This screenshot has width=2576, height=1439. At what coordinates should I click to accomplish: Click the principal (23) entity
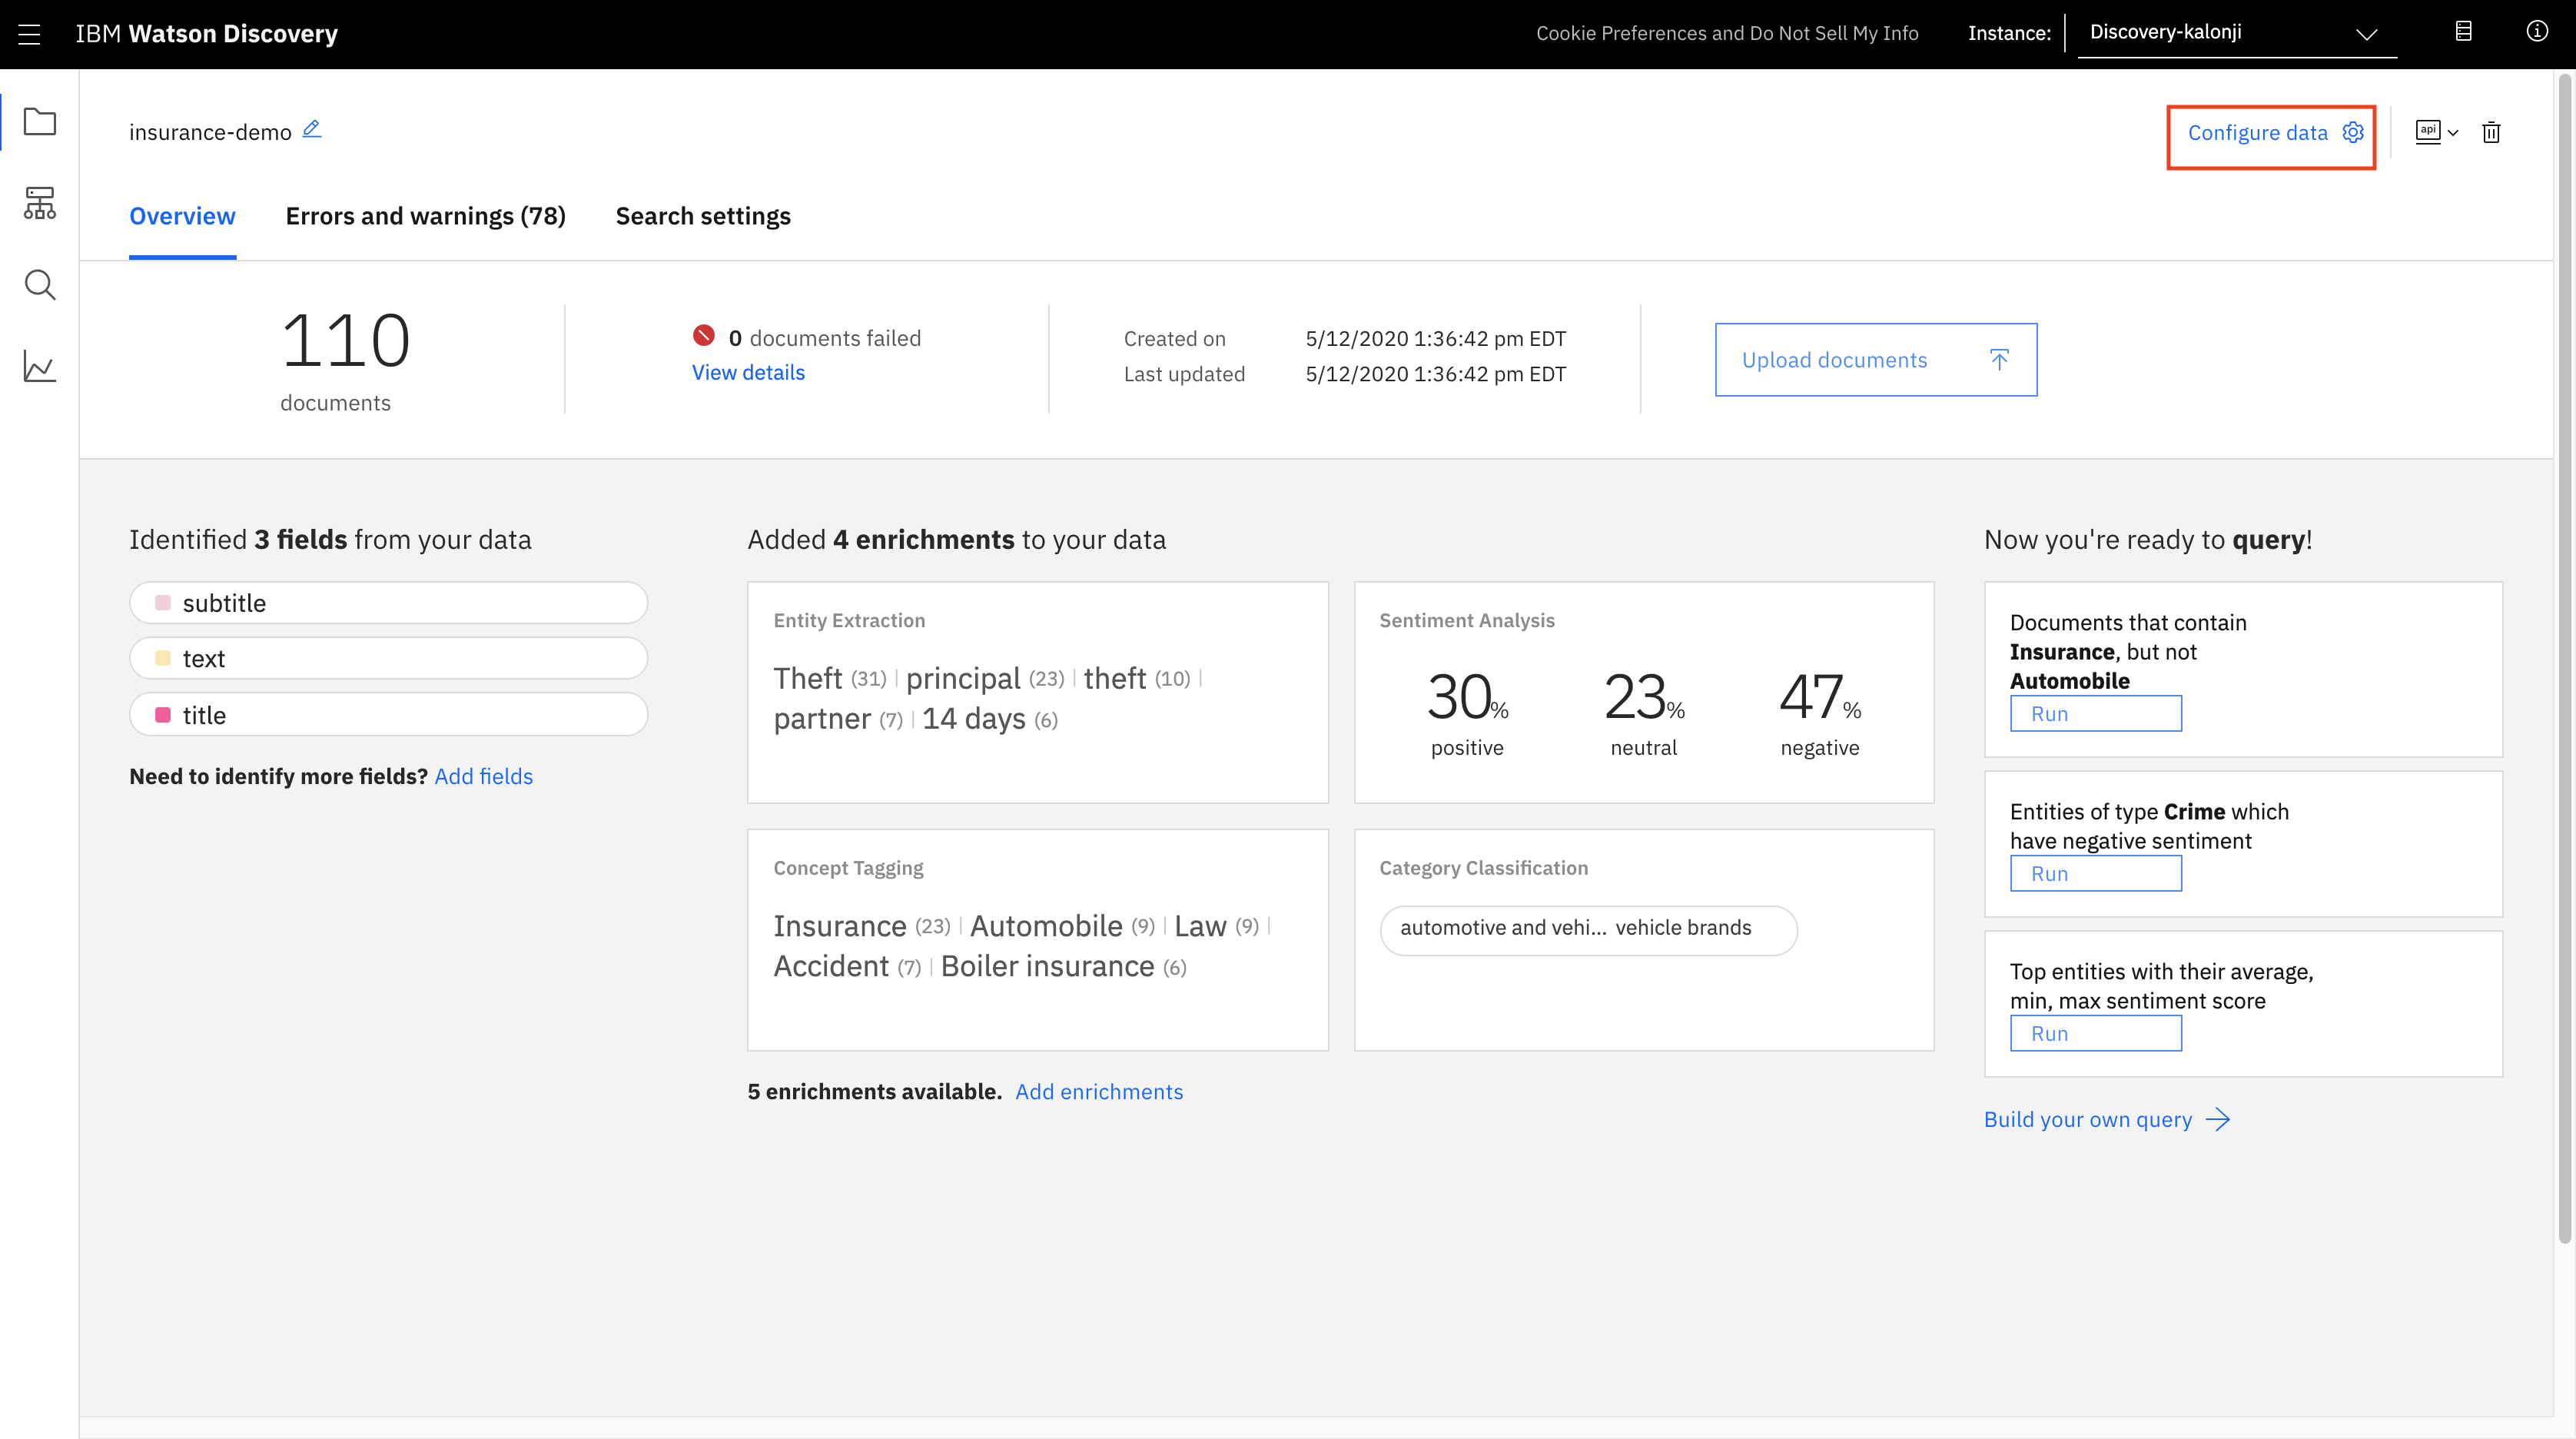pyautogui.click(x=984, y=678)
